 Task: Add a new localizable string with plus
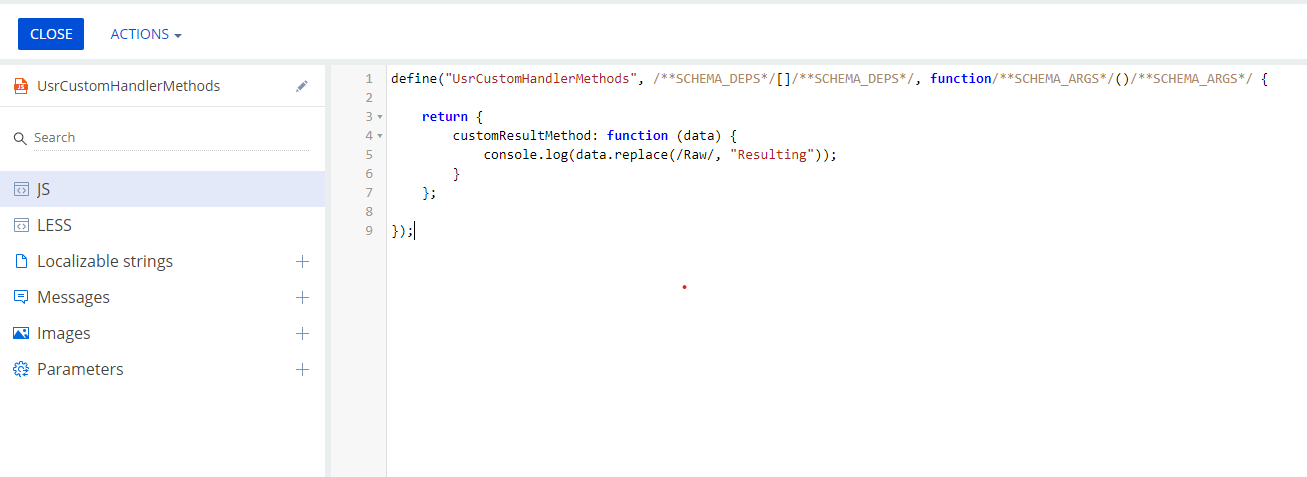[303, 261]
